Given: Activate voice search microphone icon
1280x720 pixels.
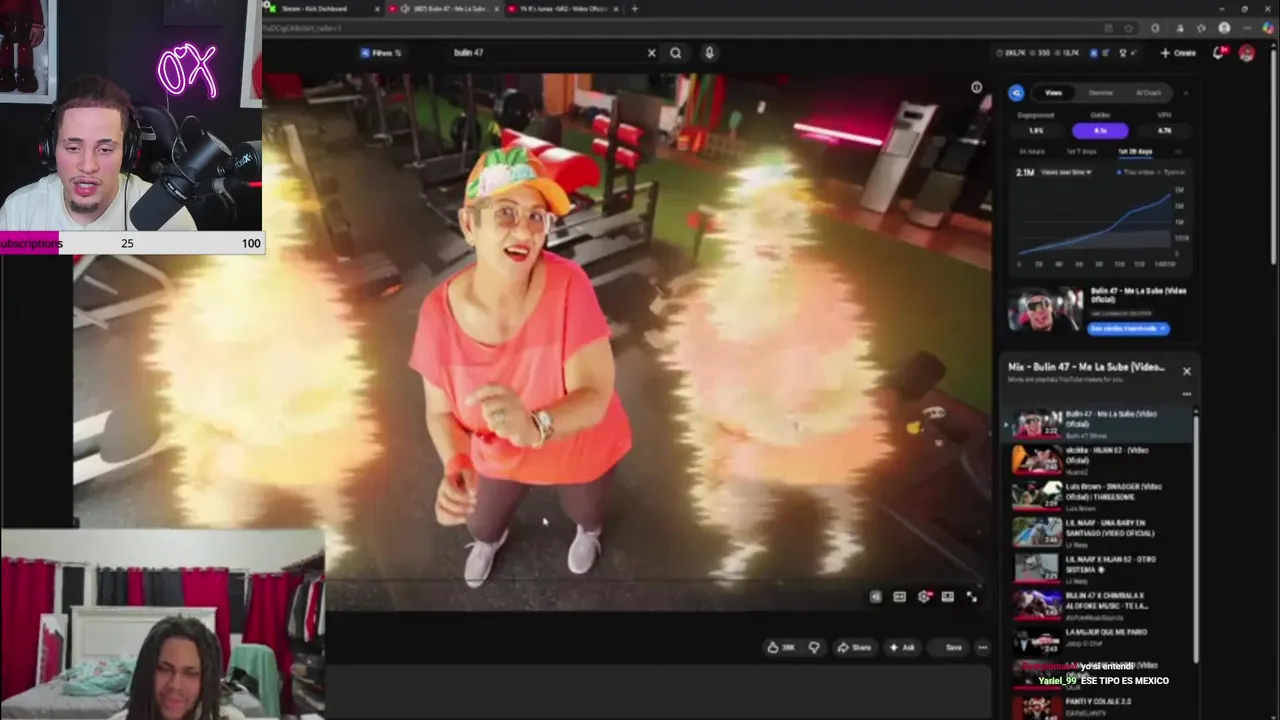Looking at the screenshot, I should pos(709,53).
